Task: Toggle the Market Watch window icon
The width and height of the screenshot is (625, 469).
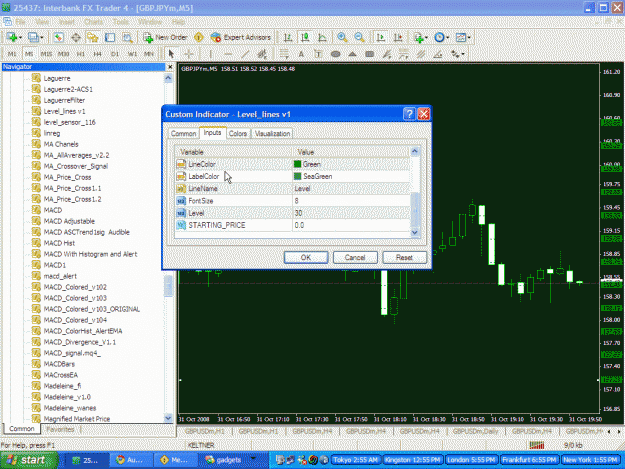Action: pyautogui.click(x=58, y=37)
